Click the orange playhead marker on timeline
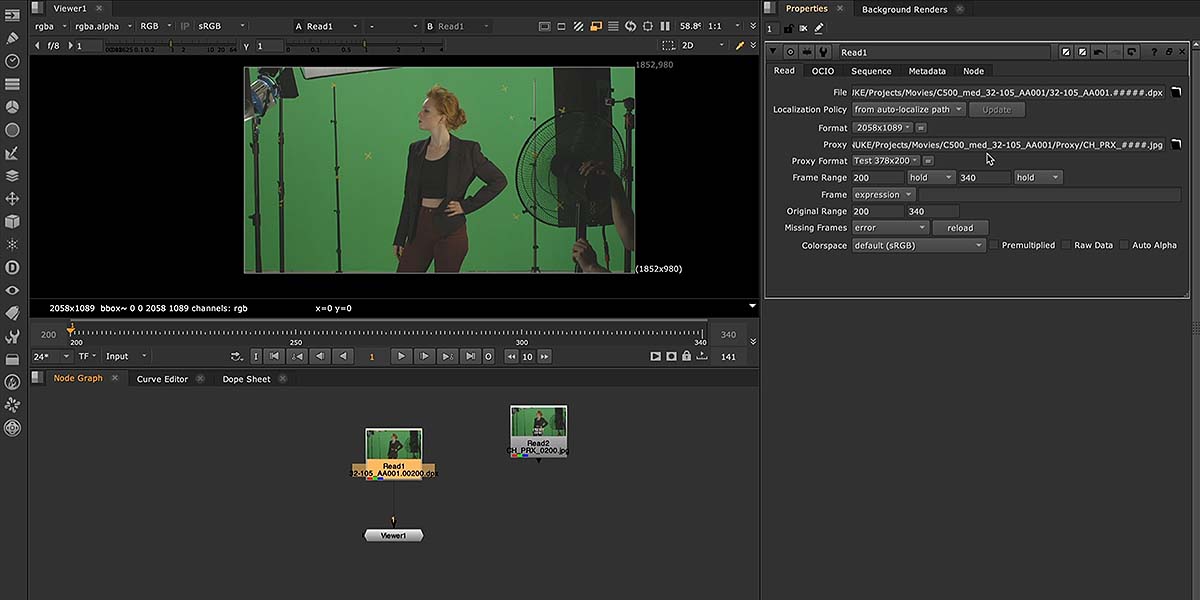Image resolution: width=1200 pixels, height=600 pixels. coord(70,328)
